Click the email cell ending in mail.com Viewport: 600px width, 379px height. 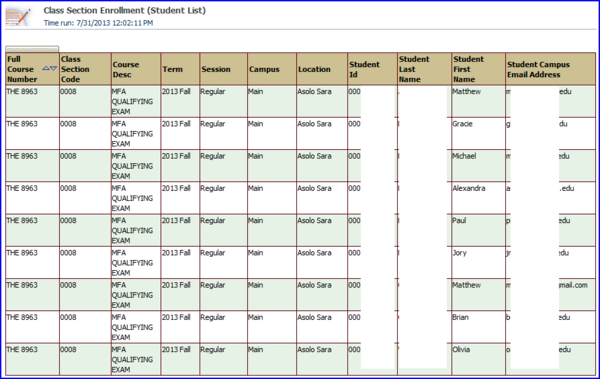550,294
